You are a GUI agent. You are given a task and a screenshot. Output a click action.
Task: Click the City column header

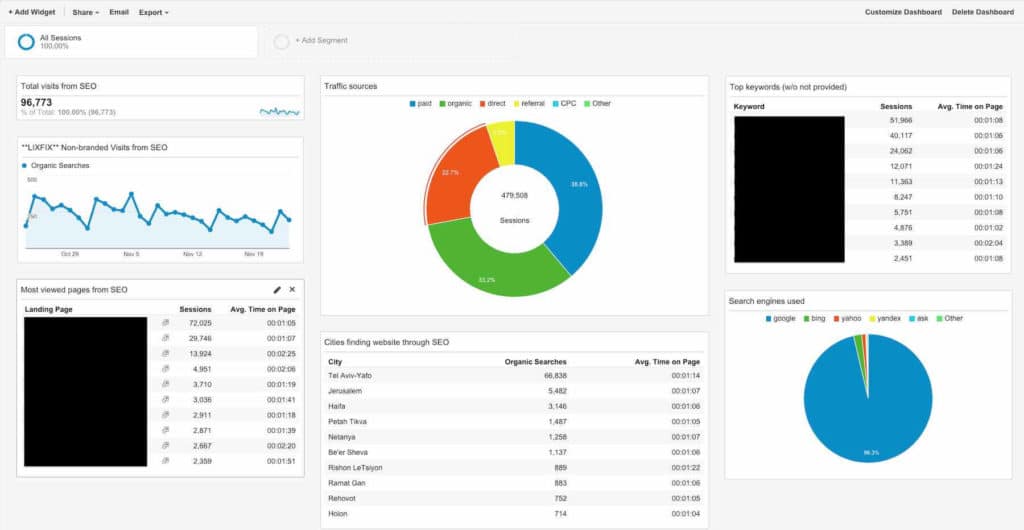335,362
